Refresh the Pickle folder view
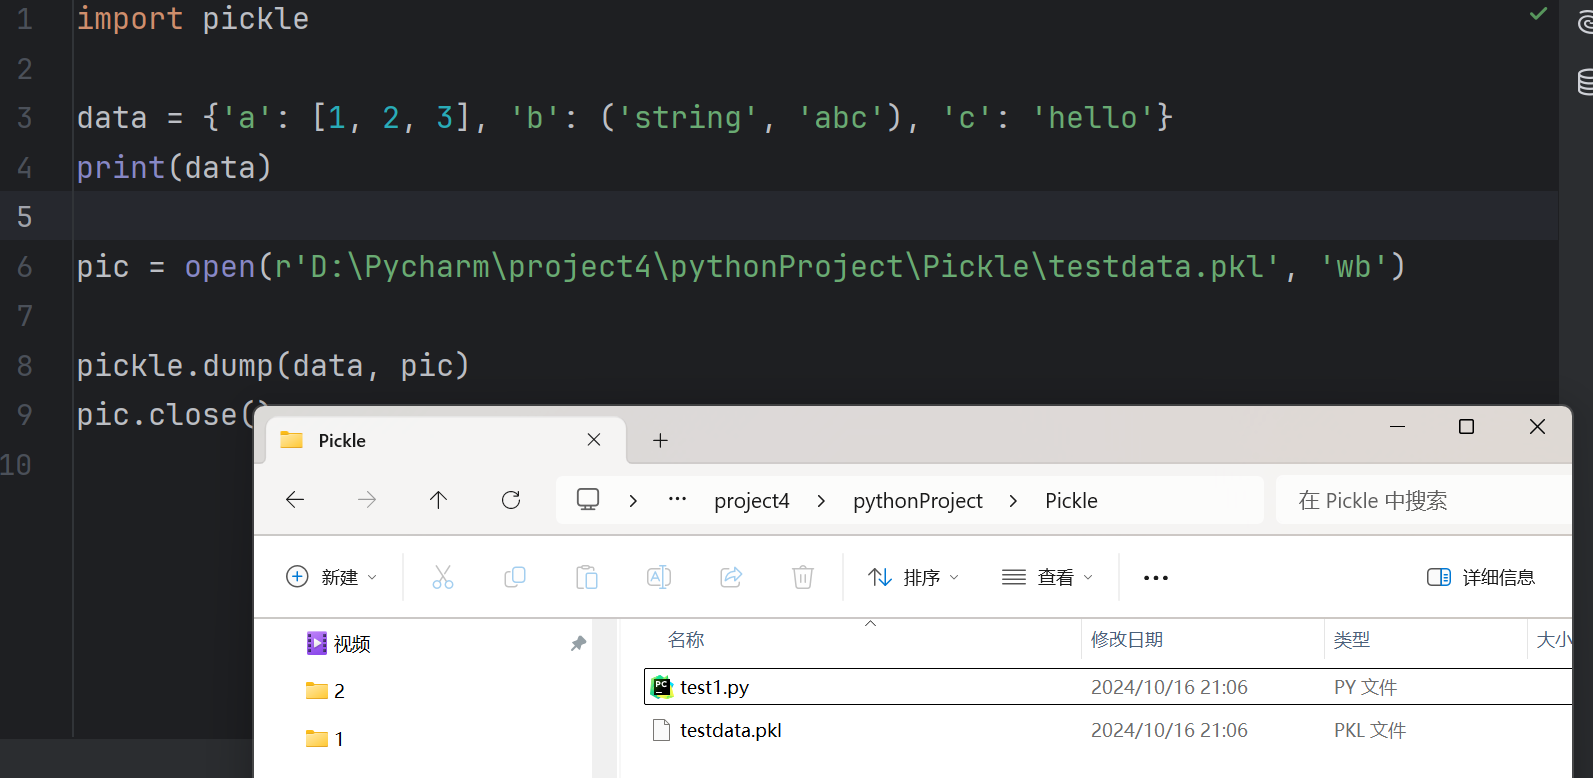 tap(511, 500)
